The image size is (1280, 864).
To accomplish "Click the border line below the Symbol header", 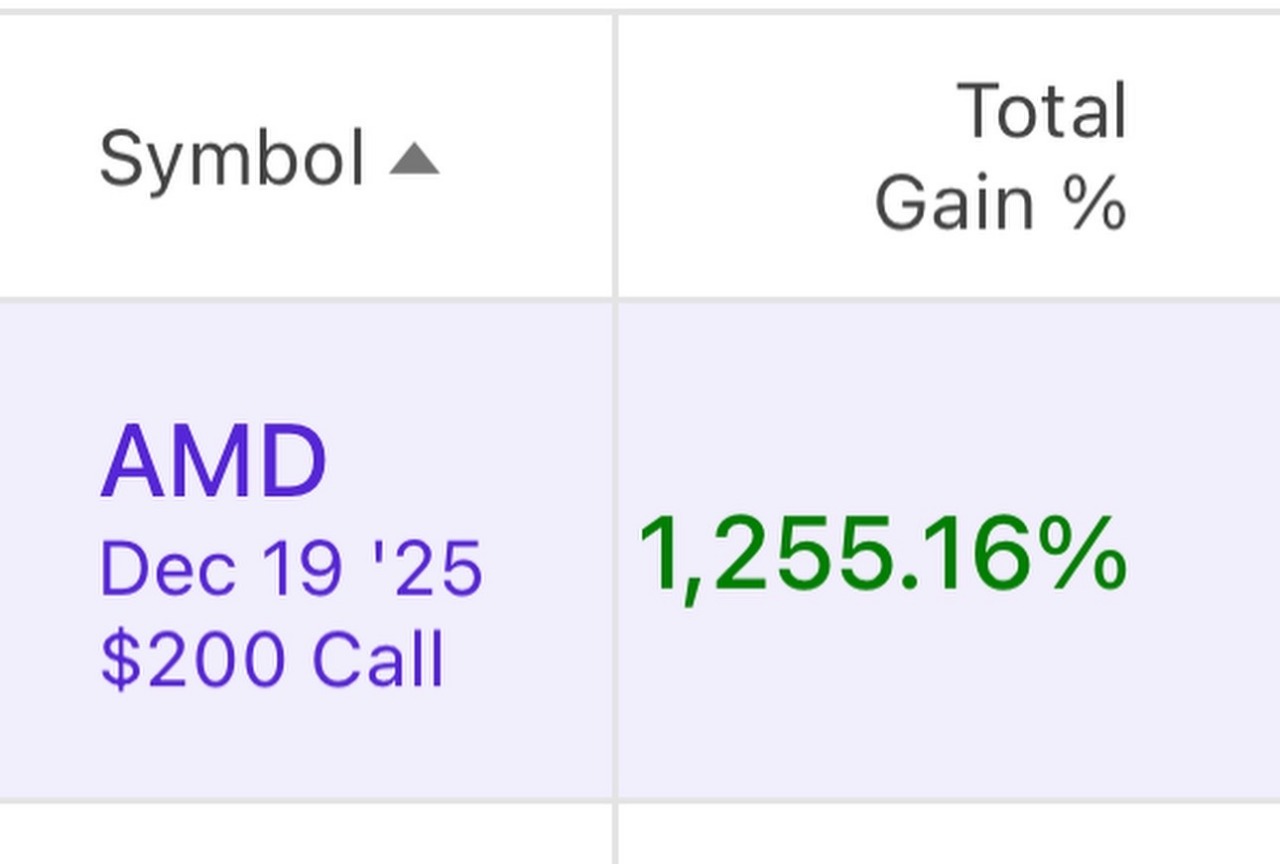I will (300, 298).
